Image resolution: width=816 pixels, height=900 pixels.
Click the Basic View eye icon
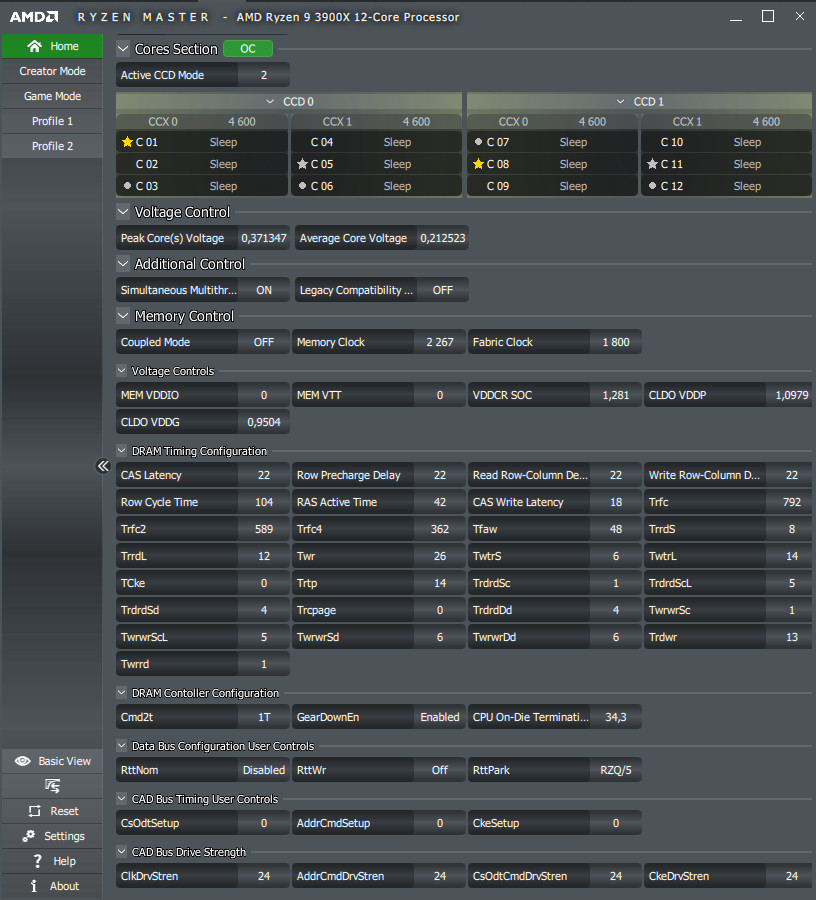click(x=22, y=761)
